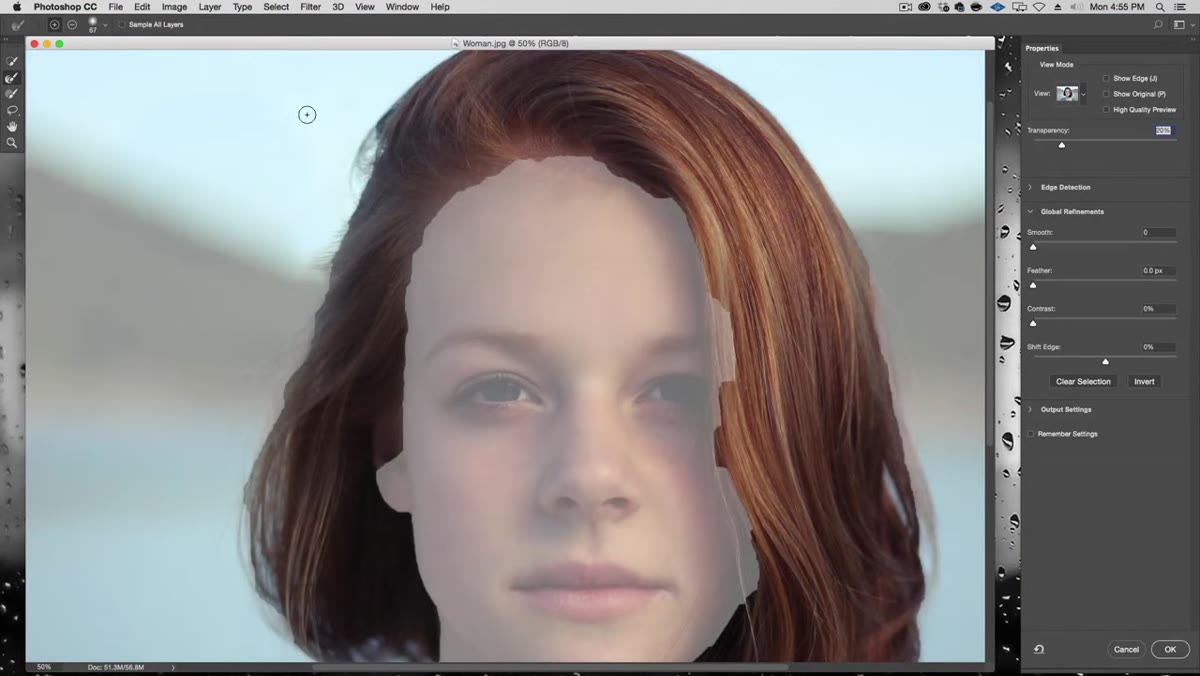1200x676 pixels.
Task: Enable the Show Original (P) checkbox
Action: (1106, 94)
